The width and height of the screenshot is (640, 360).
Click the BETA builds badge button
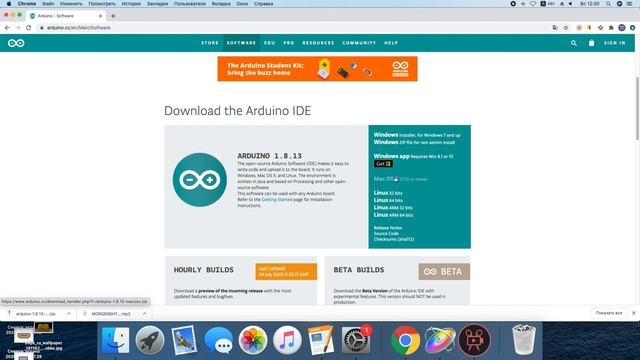pyautogui.click(x=444, y=272)
